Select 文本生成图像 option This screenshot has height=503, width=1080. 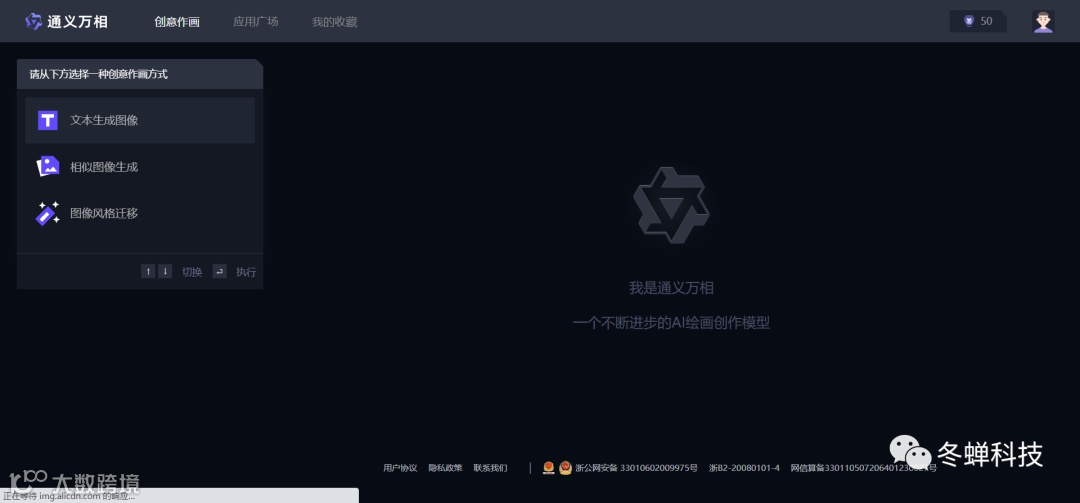tap(140, 120)
